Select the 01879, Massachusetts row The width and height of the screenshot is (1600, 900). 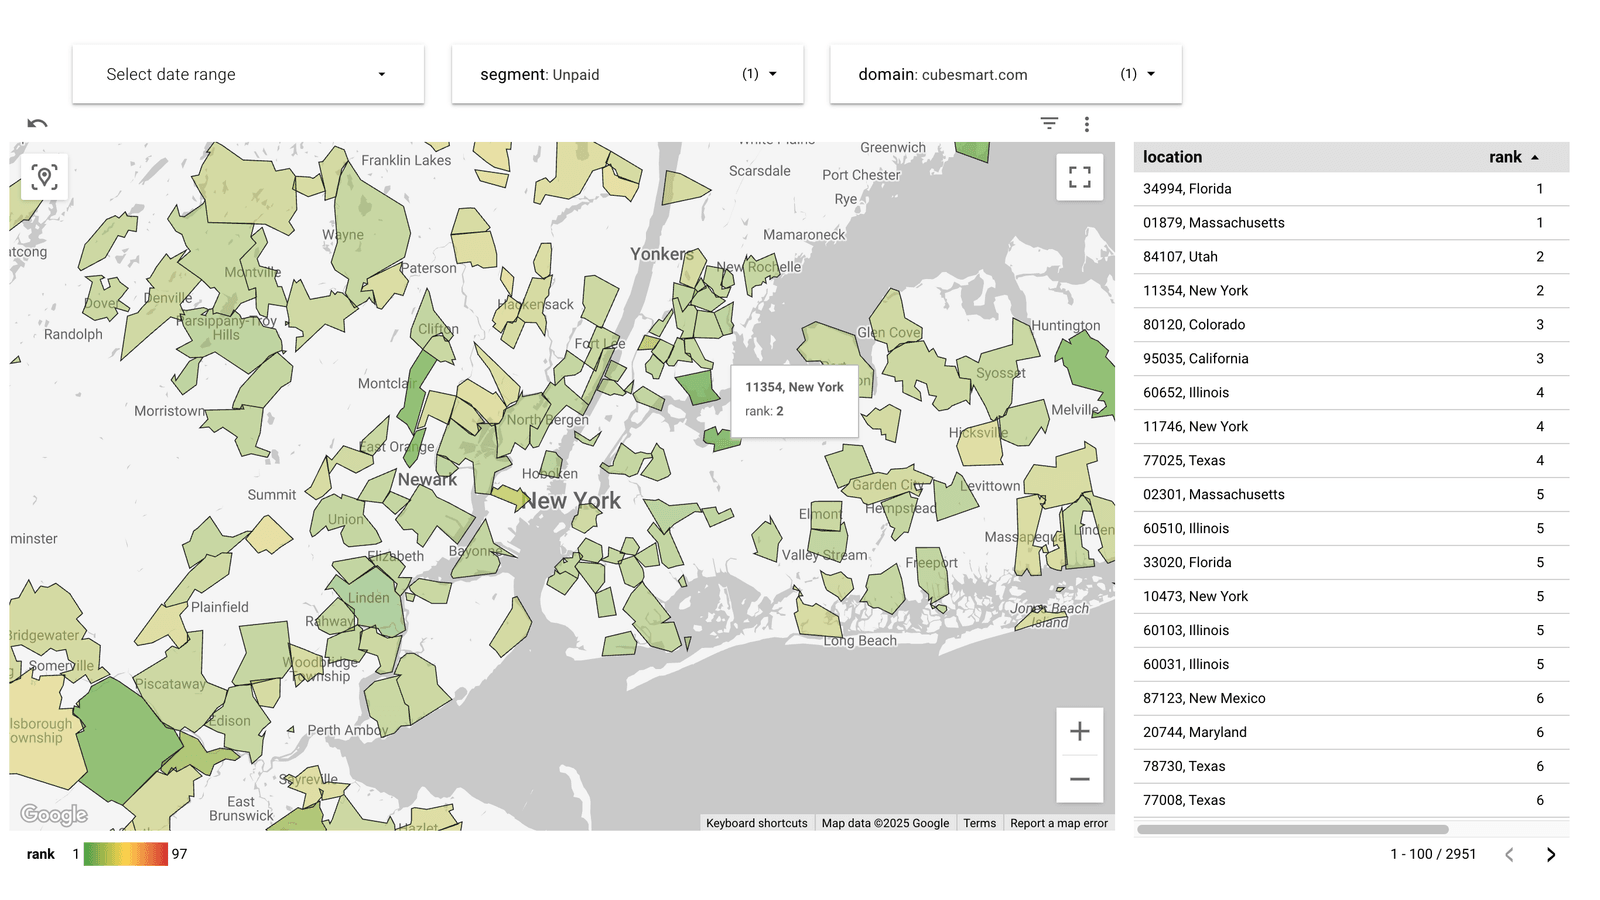pyautogui.click(x=1351, y=223)
